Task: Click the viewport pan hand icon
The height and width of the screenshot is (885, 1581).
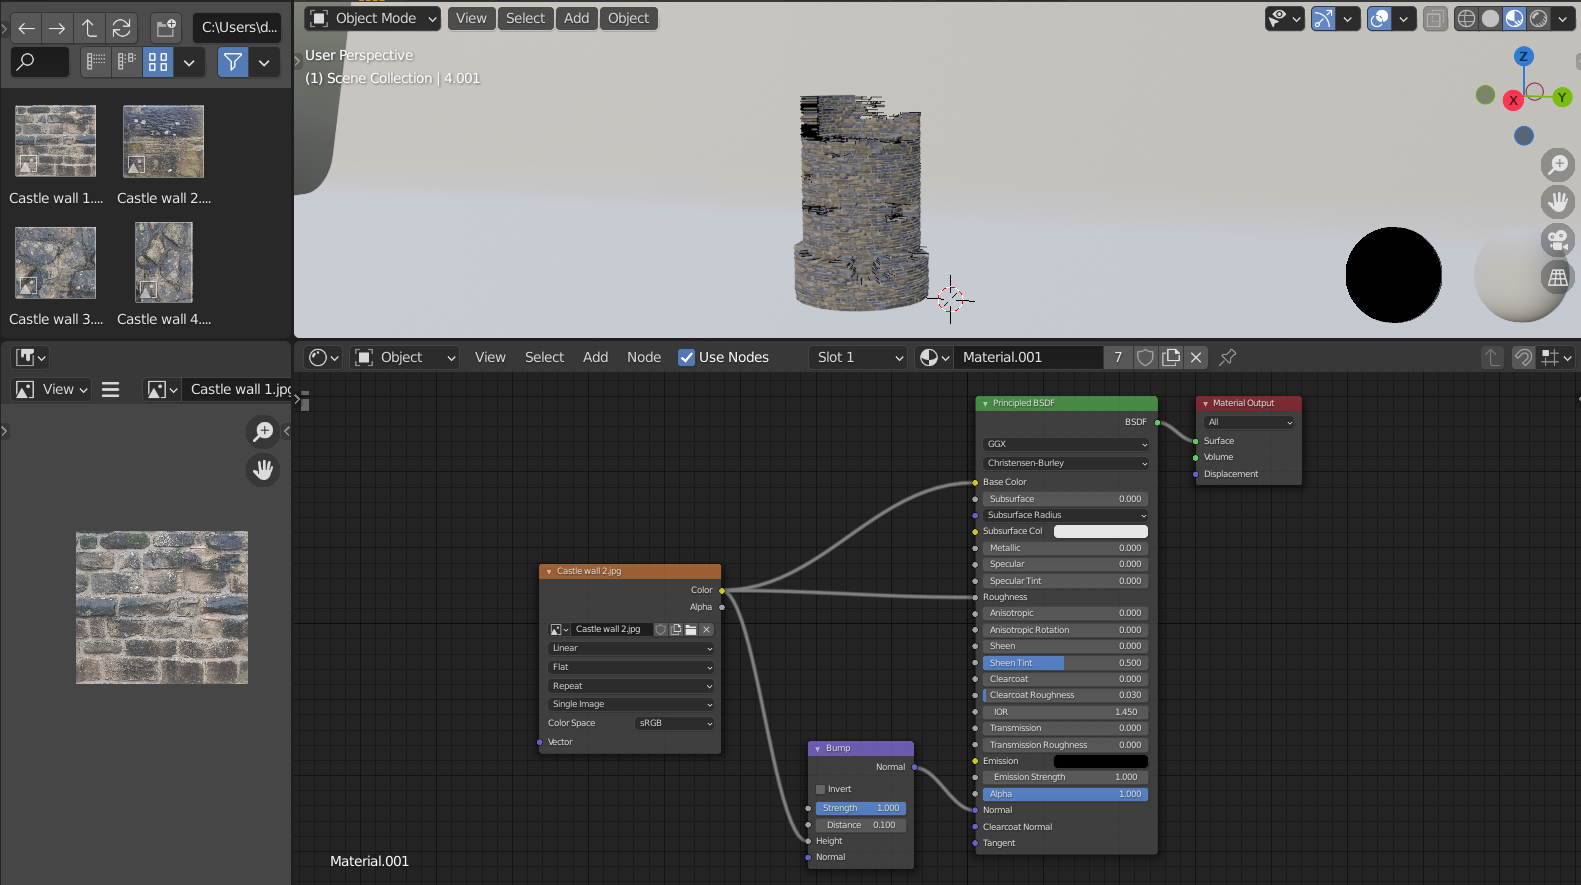Action: tap(1557, 203)
